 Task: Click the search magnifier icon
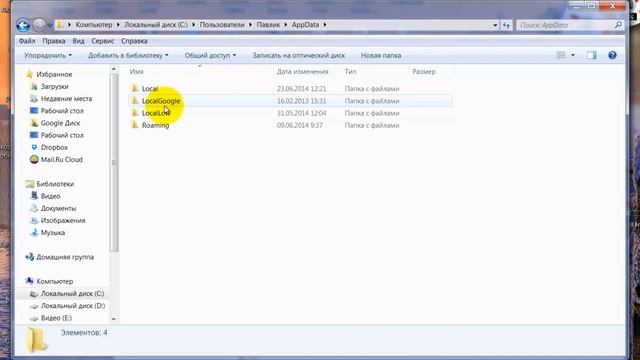tap(618, 25)
